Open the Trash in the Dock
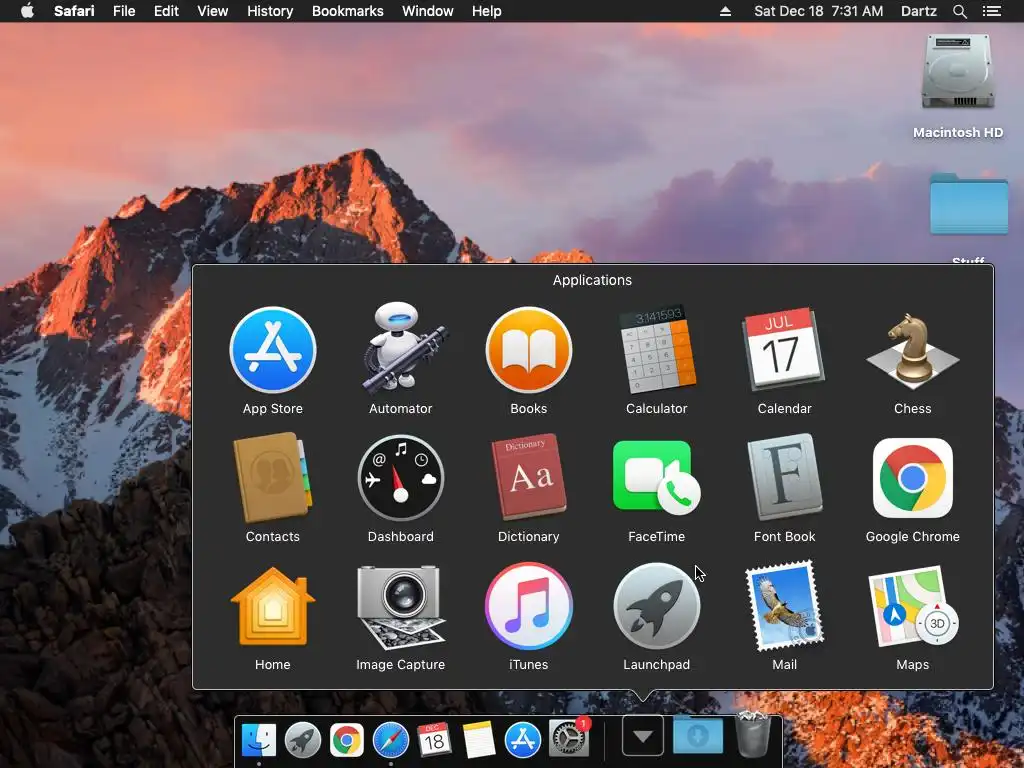The image size is (1024, 768). (x=752, y=735)
